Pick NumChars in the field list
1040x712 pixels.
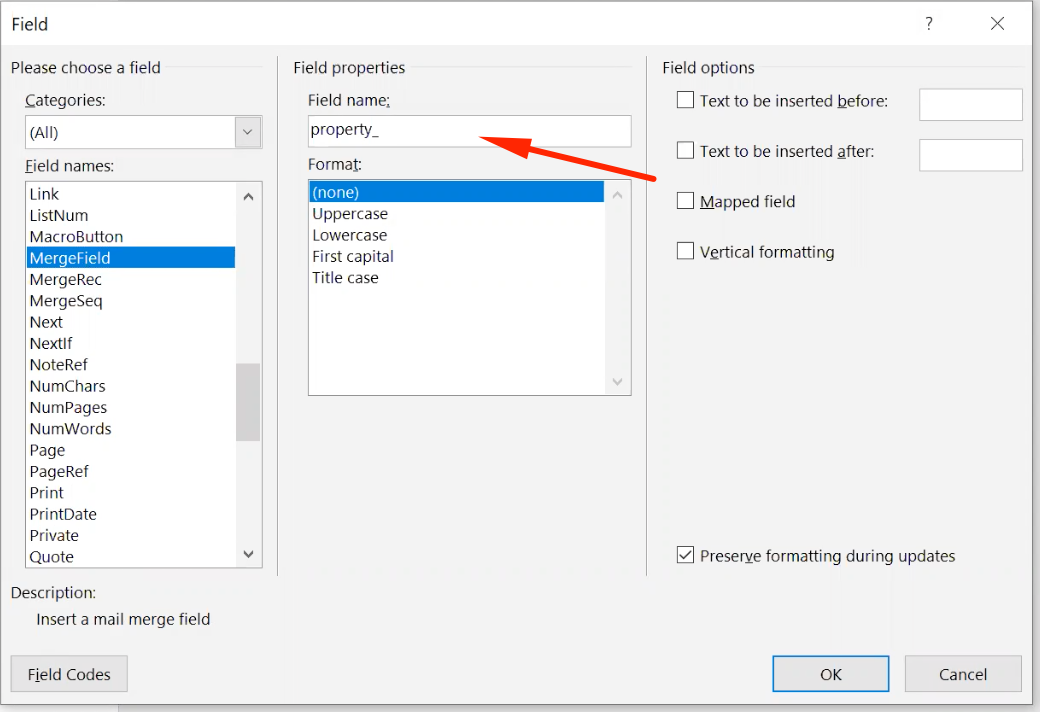pos(131,386)
